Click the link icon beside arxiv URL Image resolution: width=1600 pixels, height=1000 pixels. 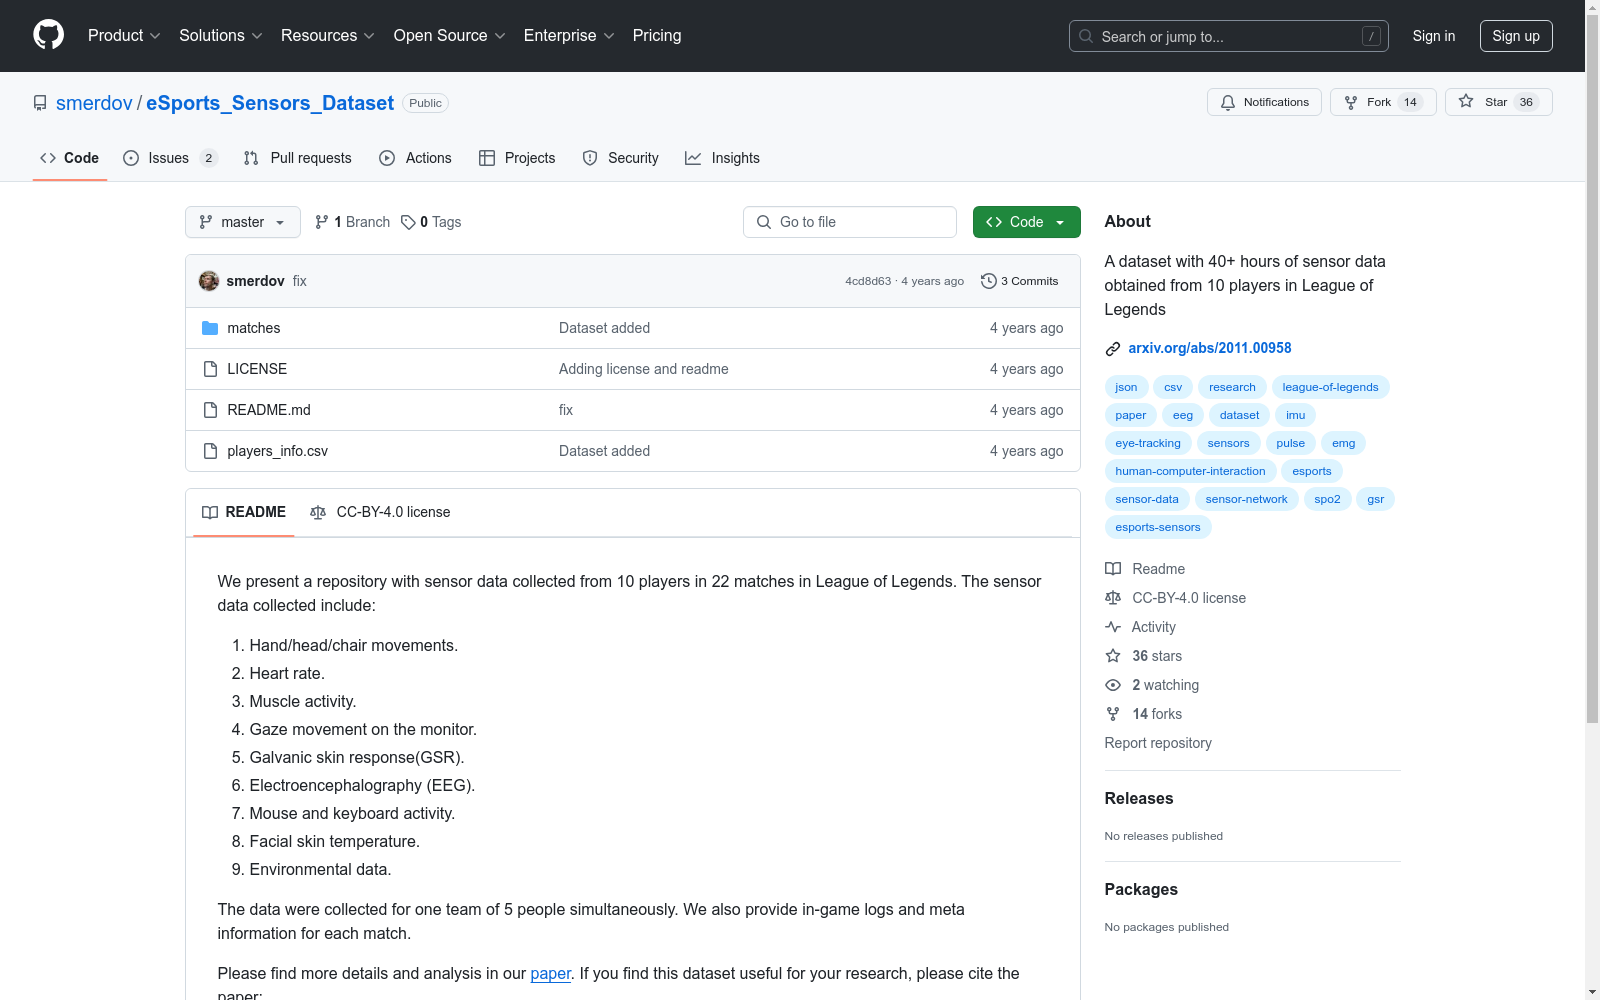tap(1113, 349)
